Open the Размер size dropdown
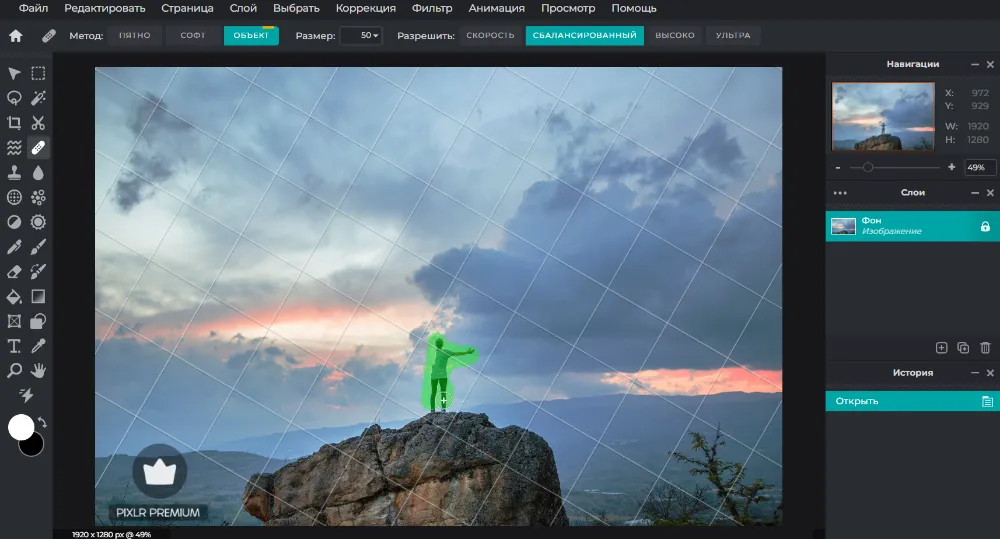1000x539 pixels. pyautogui.click(x=361, y=36)
